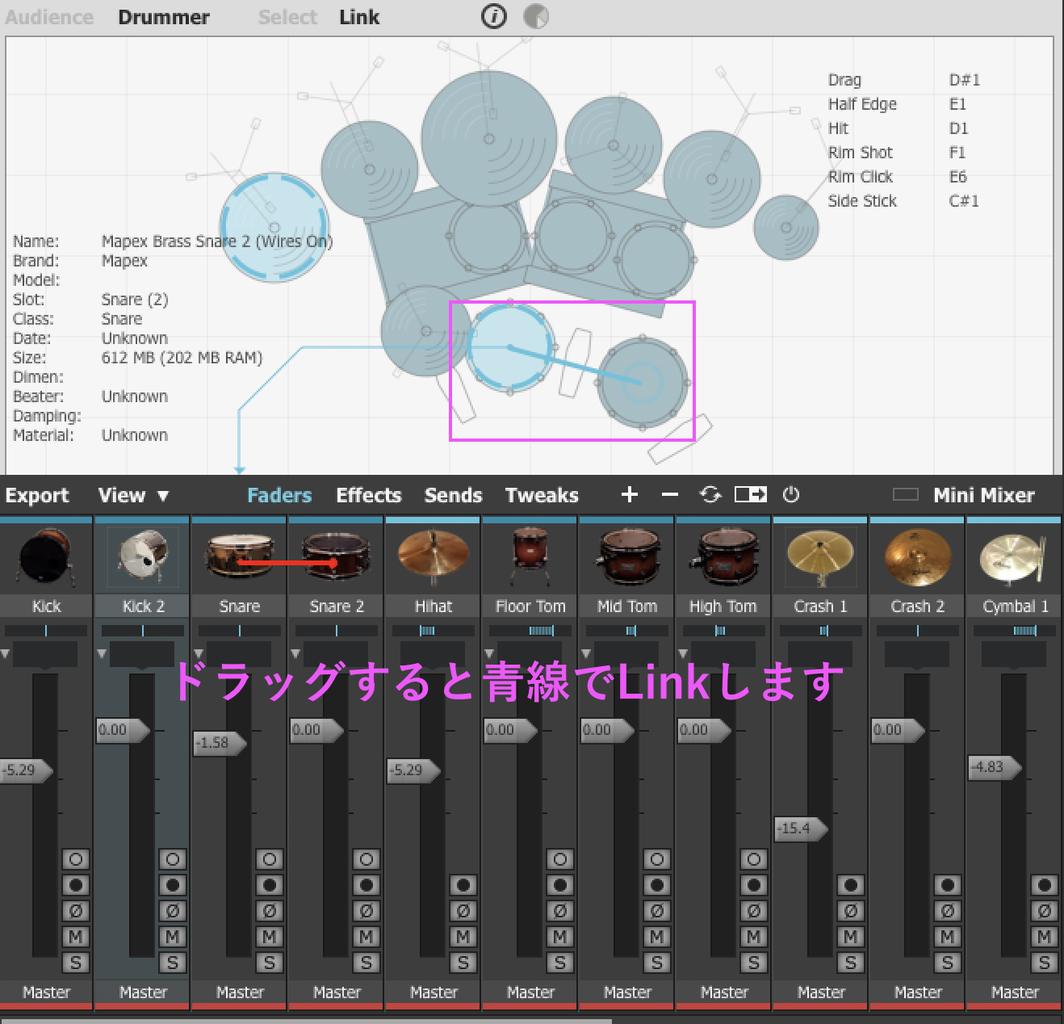Switch to the Tweaks tab
This screenshot has width=1064, height=1024.
pos(542,495)
